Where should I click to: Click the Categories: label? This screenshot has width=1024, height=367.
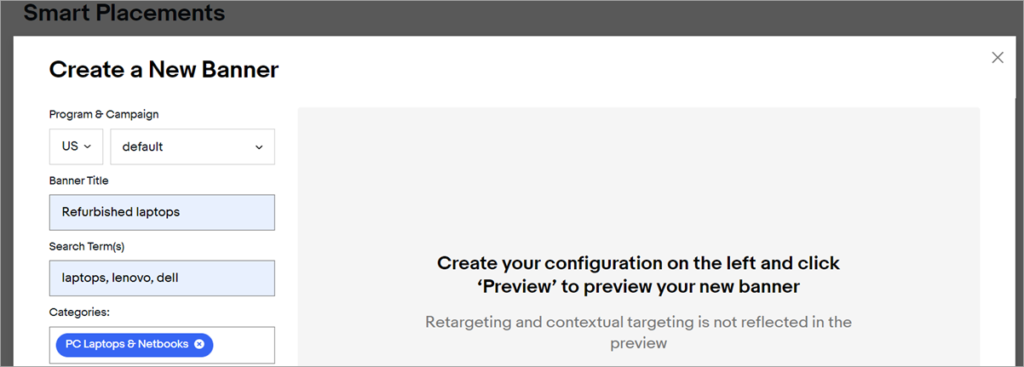pyautogui.click(x=79, y=312)
